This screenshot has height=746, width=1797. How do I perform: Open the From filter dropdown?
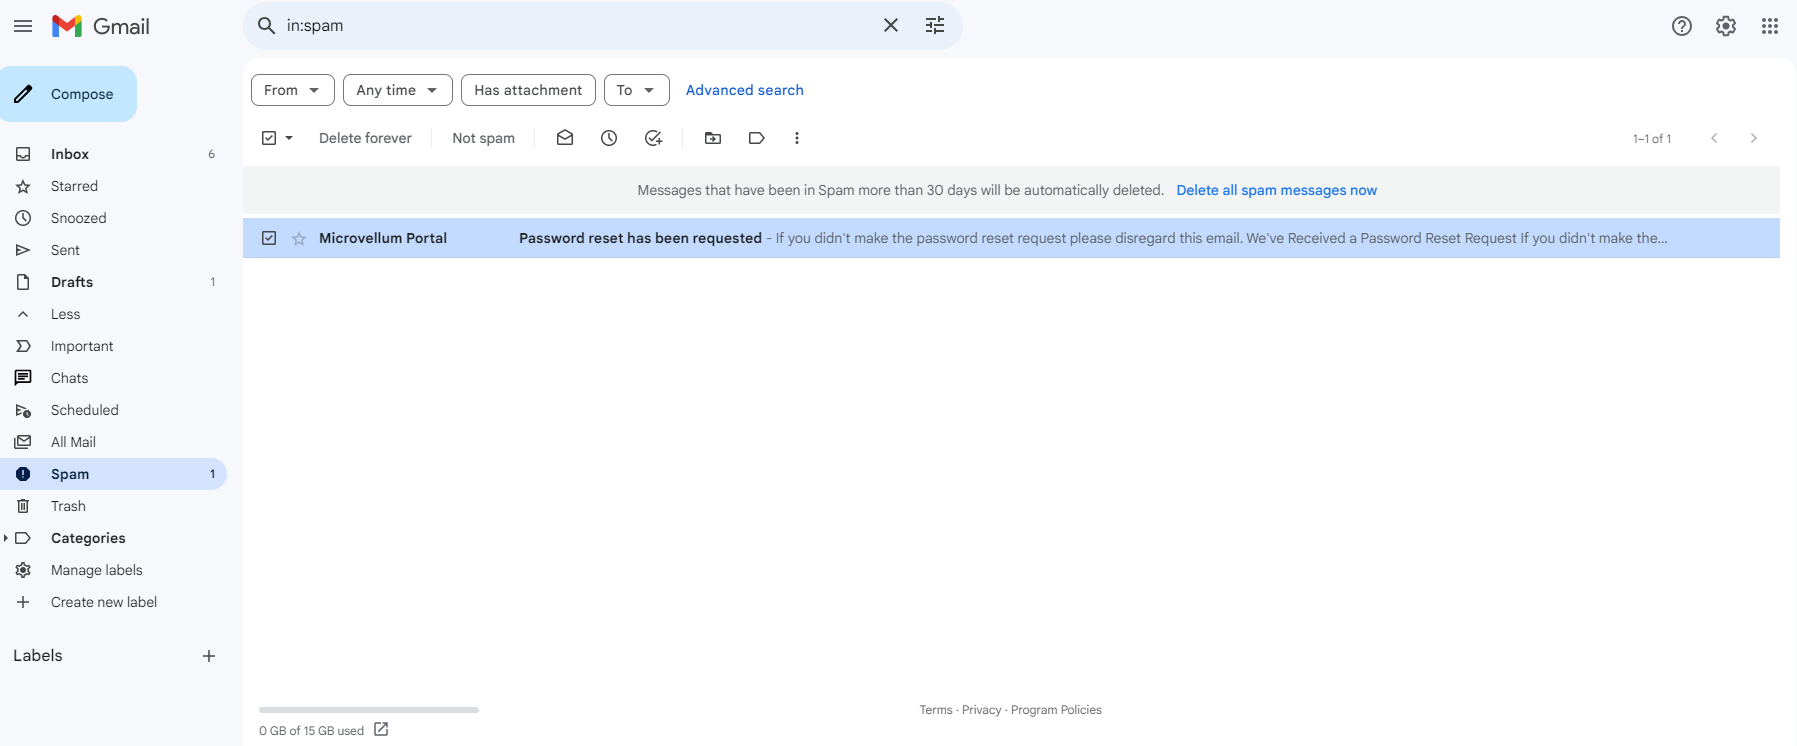click(x=292, y=90)
